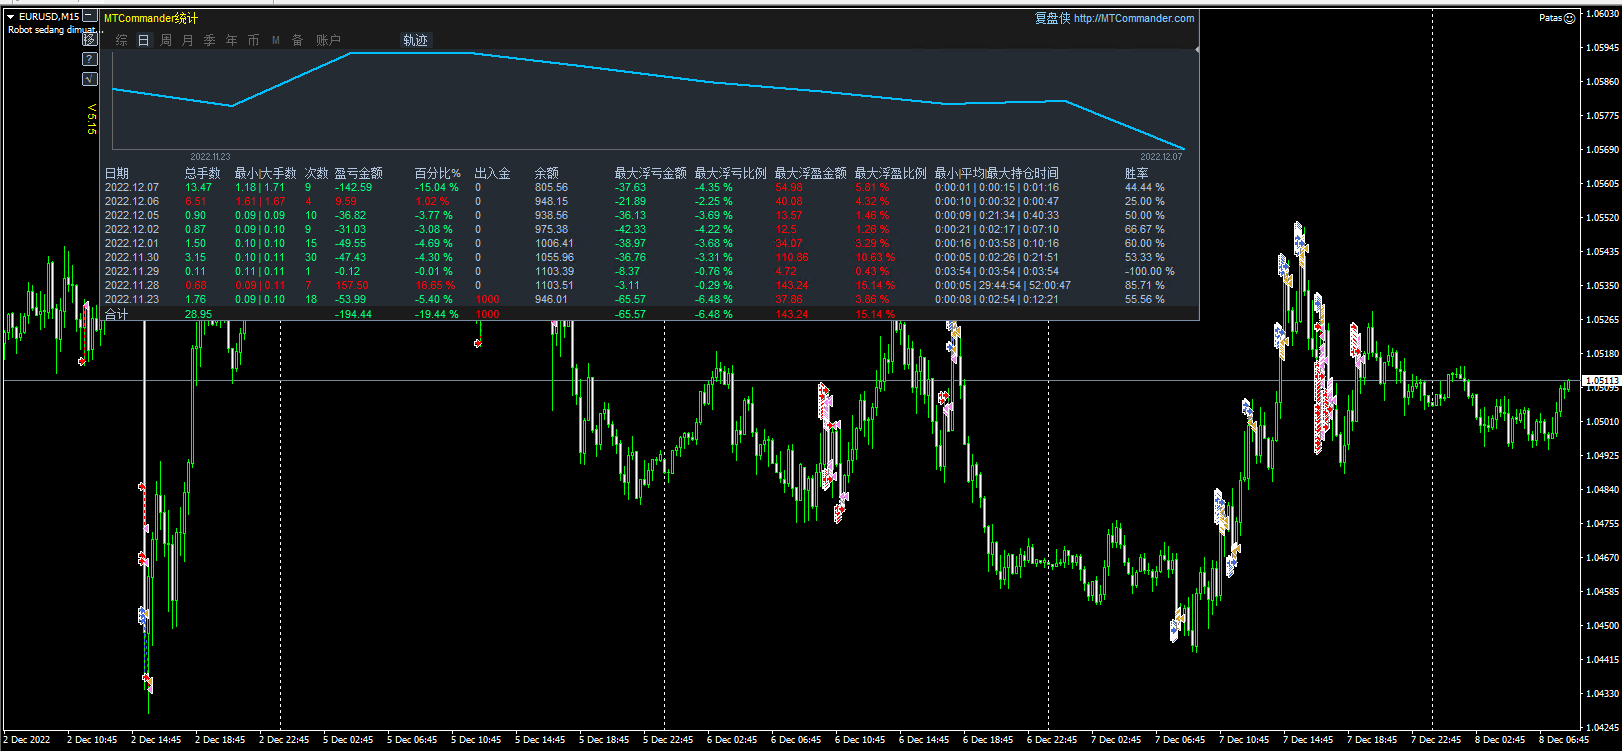Open the question mark help icon
Screen dimensions: 1622x751
[x=90, y=59]
